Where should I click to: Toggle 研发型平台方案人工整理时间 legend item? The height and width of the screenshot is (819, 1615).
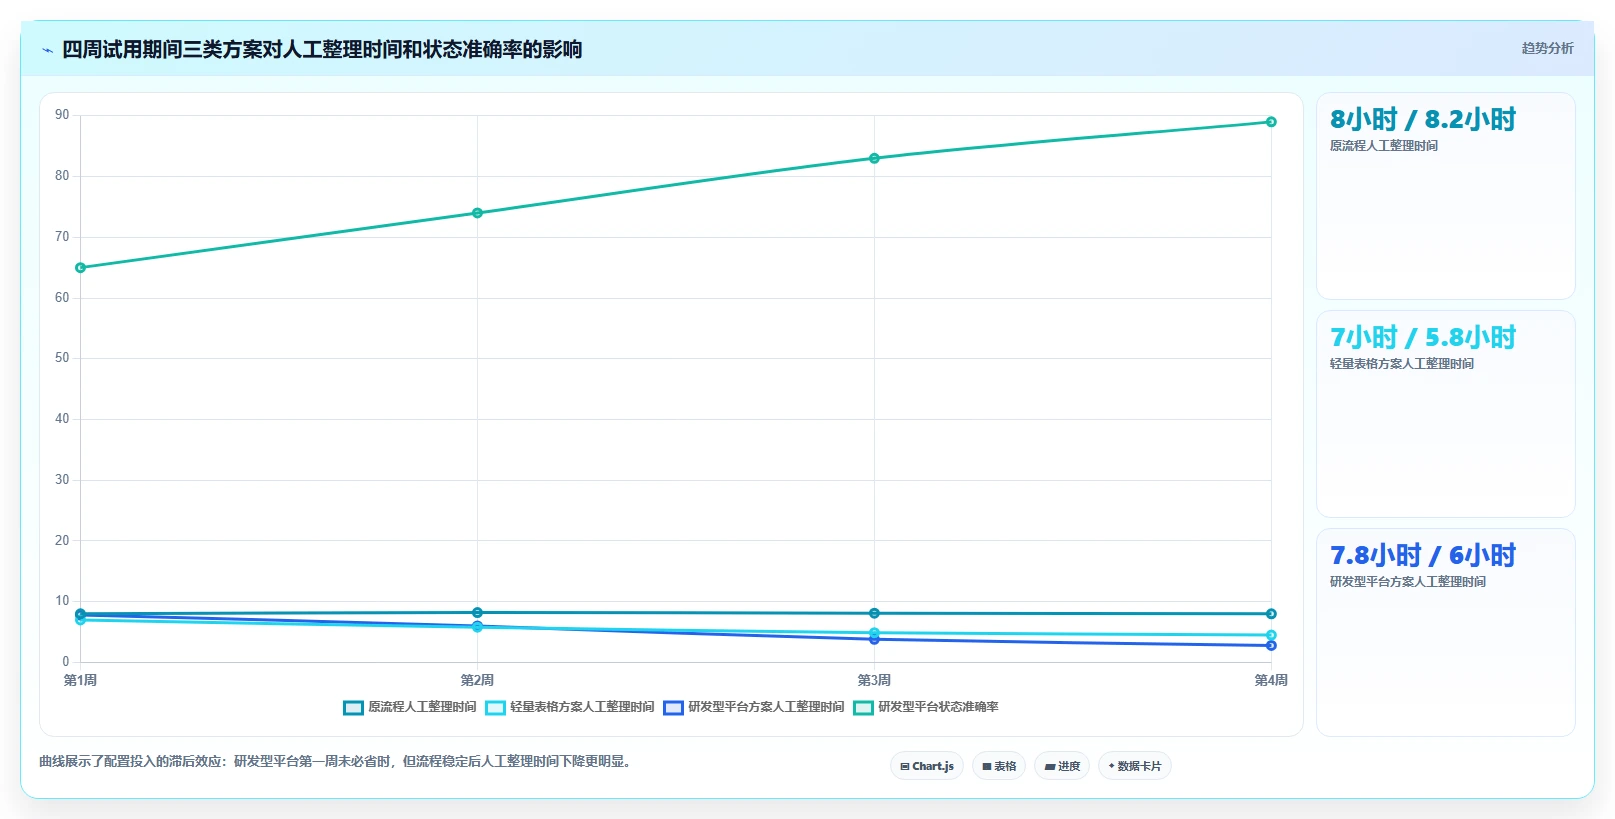754,707
